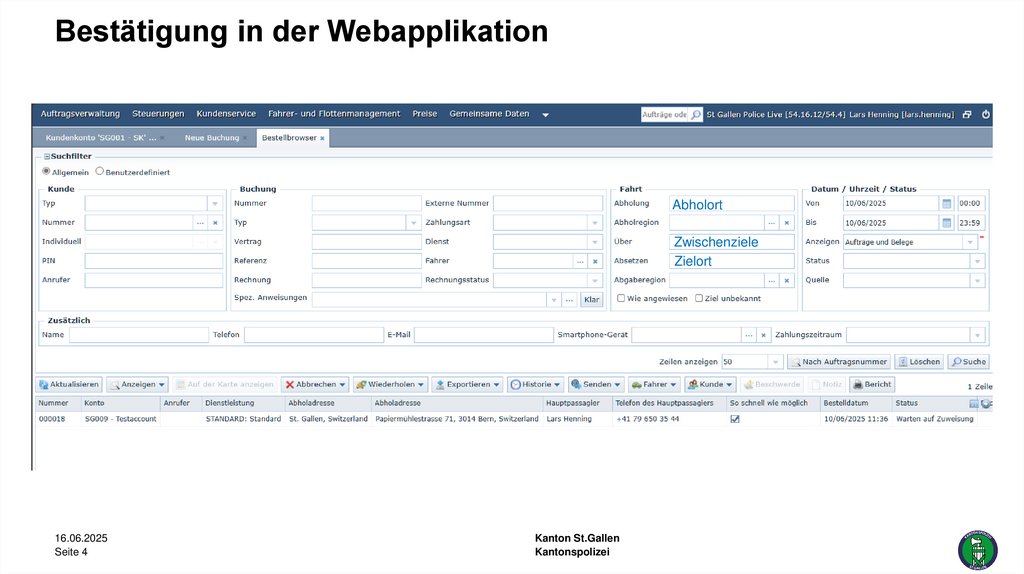Open the Dienst dropdown
Screen dimensions: 1024x574
594,242
